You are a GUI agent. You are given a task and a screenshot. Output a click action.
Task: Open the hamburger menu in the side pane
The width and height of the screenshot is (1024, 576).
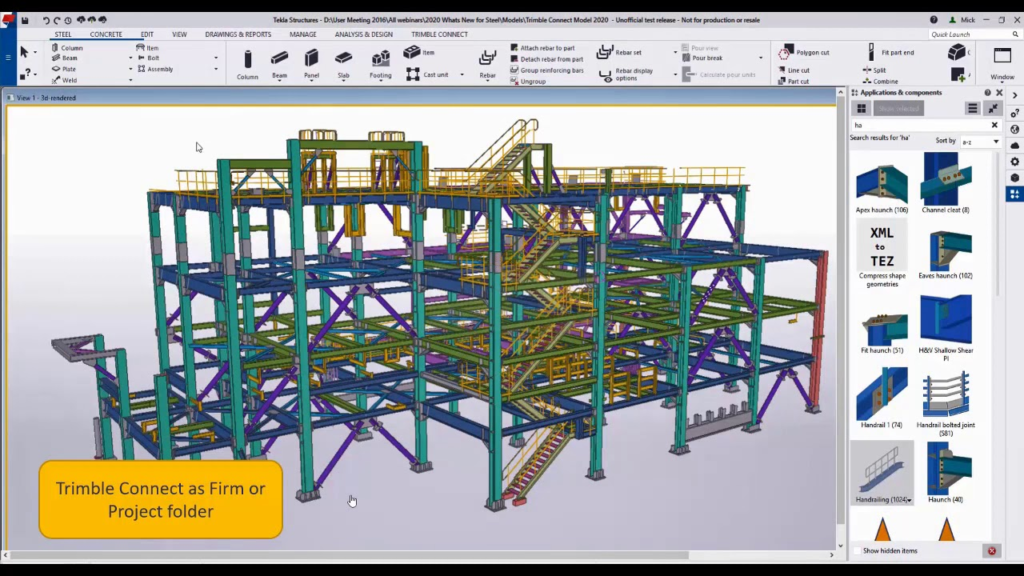pyautogui.click(x=8, y=57)
